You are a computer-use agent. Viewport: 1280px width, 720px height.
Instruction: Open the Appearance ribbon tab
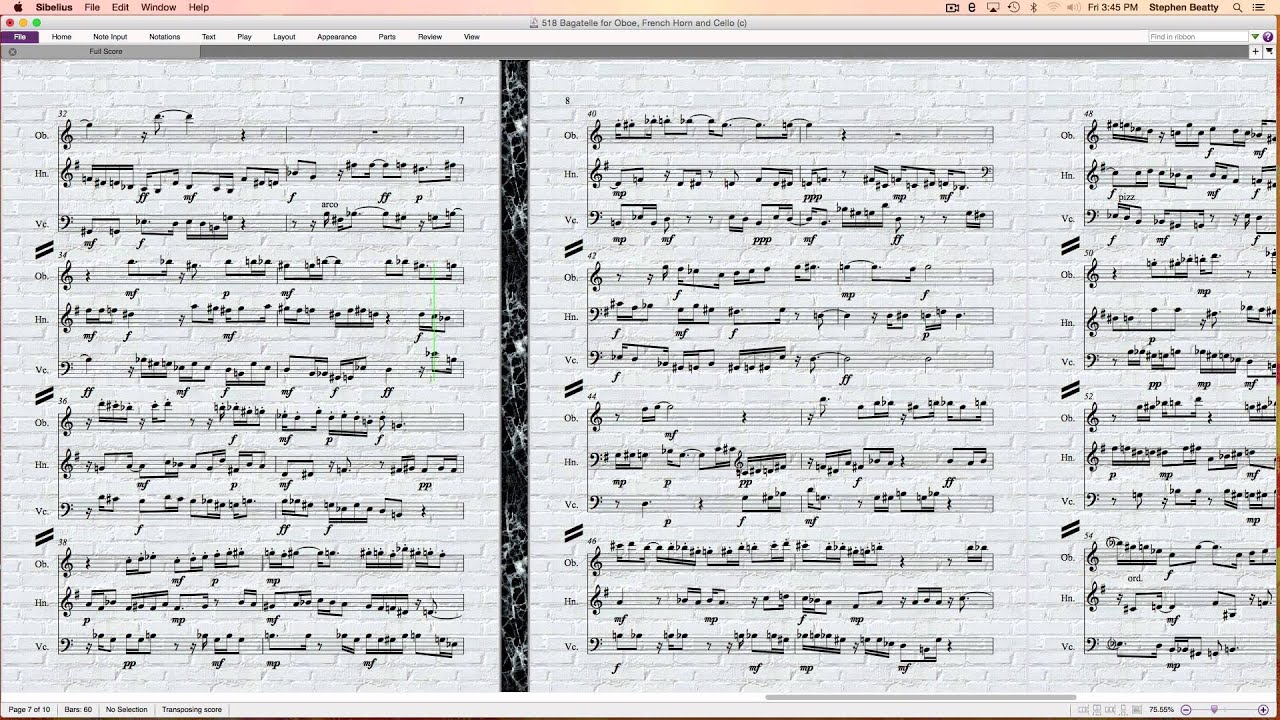pos(337,37)
